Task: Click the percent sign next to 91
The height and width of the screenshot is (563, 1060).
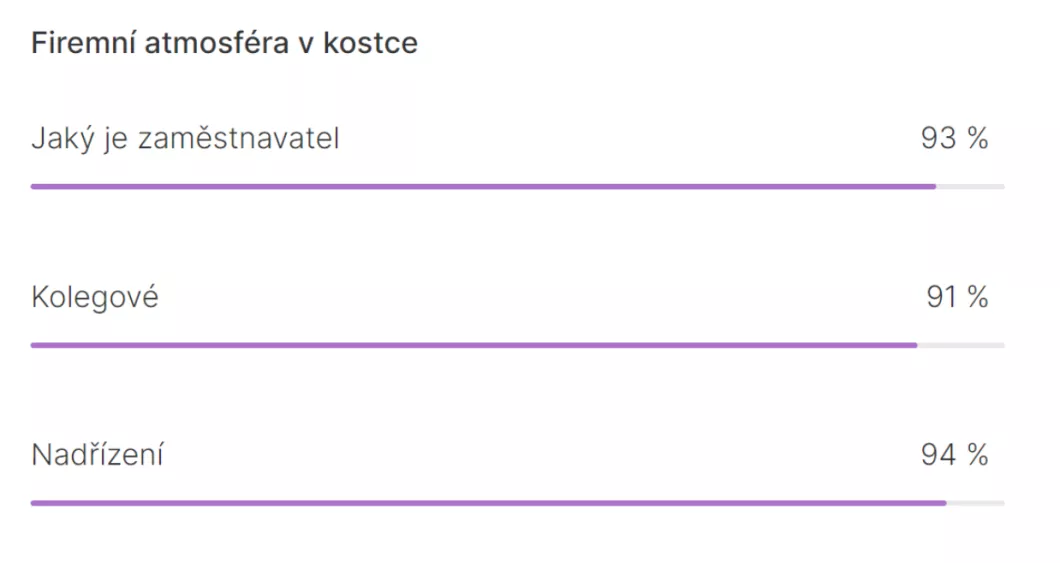Action: [x=978, y=297]
